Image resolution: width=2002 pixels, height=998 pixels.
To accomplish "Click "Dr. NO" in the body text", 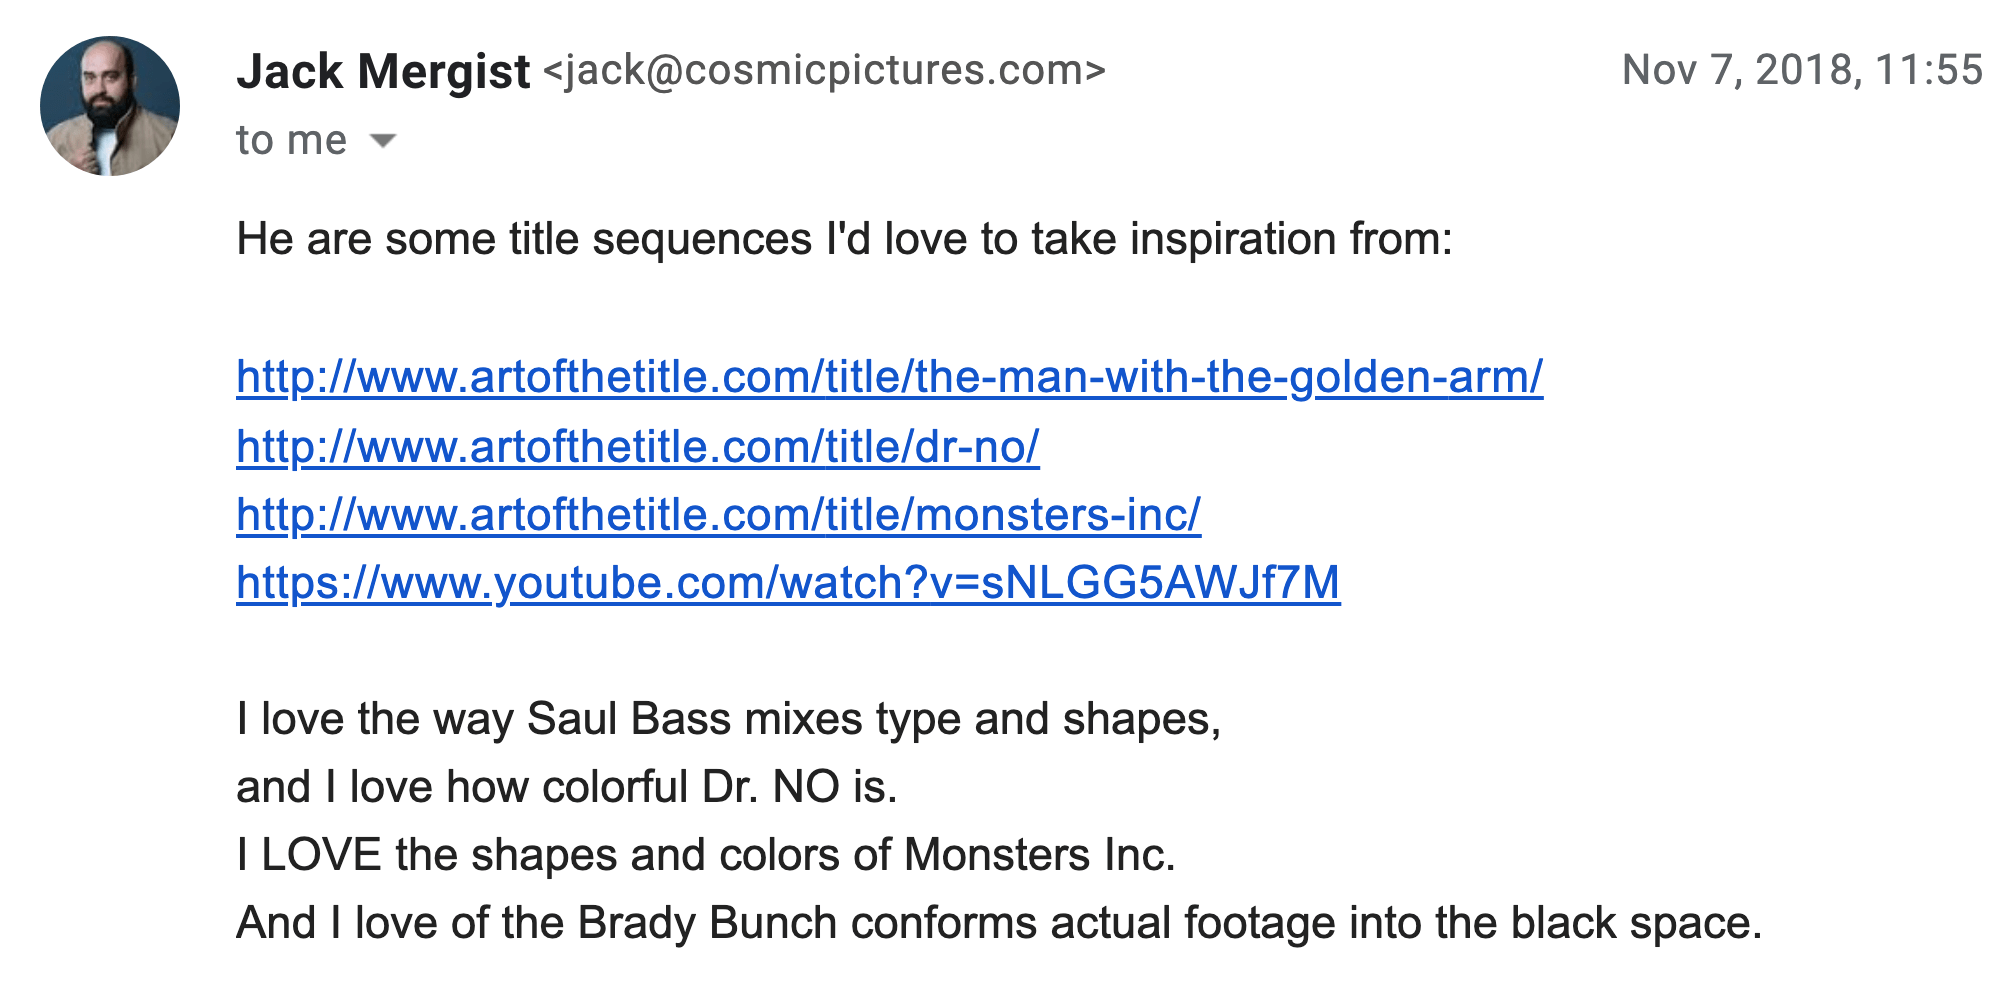I will point(770,788).
